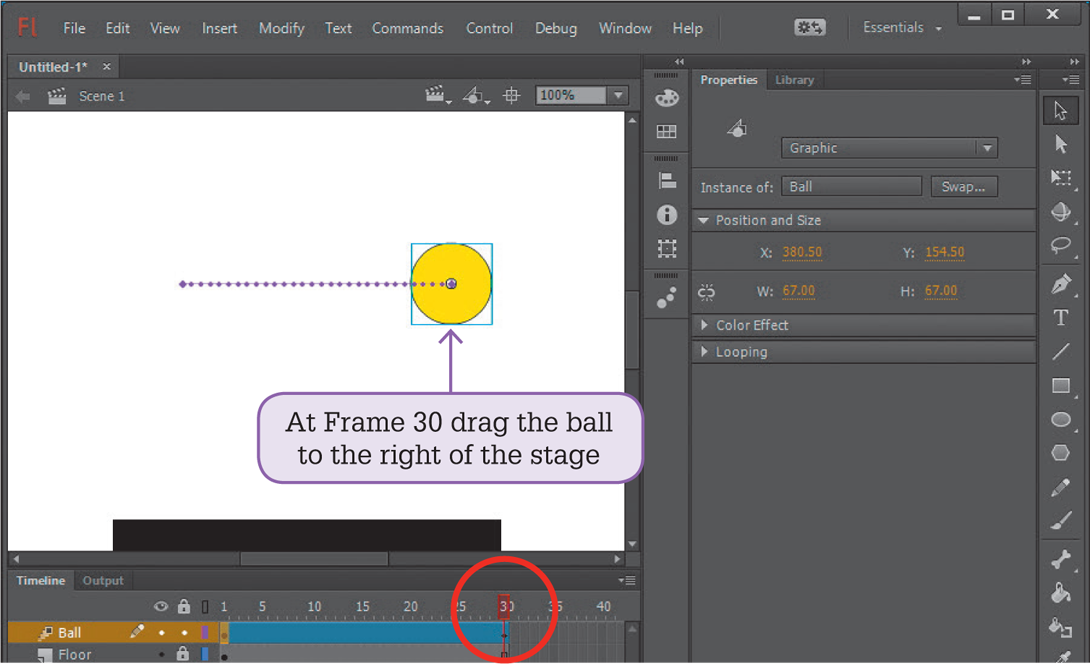Open the Motion Presets panel icon
Viewport: 1090px width, 664px height.
[667, 298]
